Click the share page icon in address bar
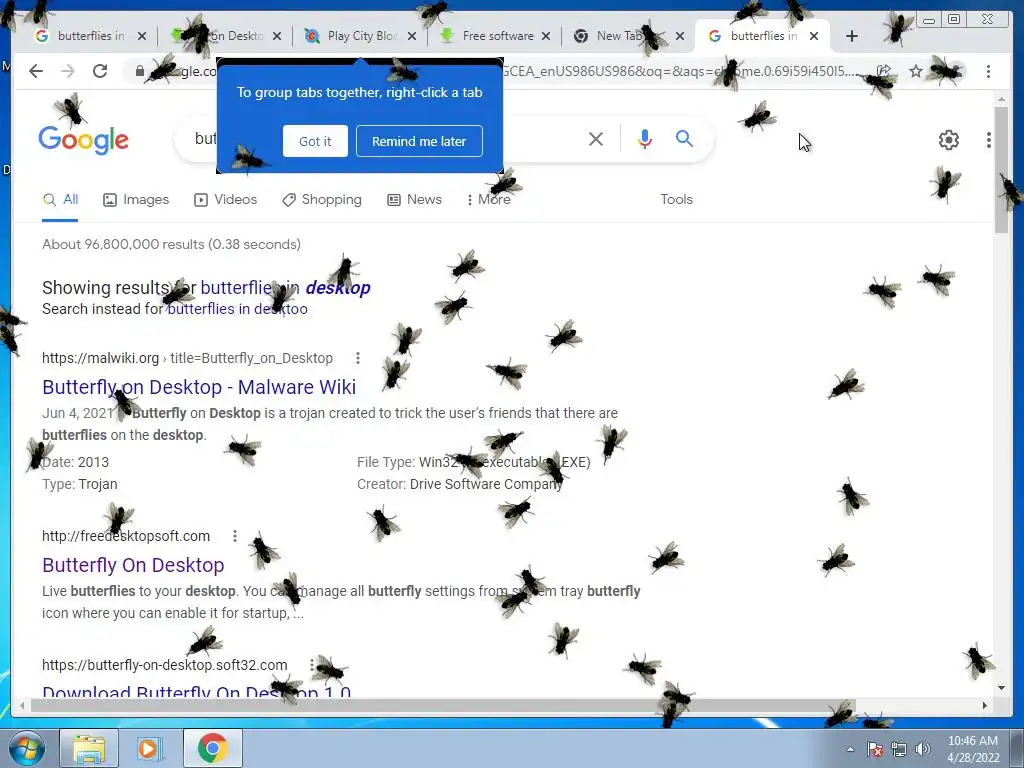 (884, 71)
